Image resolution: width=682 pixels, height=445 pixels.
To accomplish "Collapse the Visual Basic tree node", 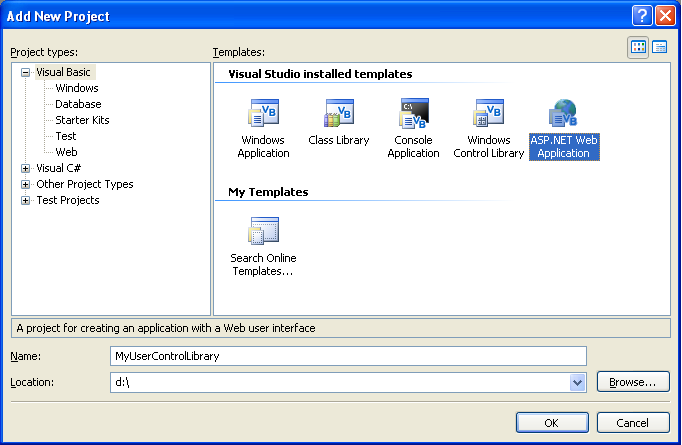I will point(25,72).
